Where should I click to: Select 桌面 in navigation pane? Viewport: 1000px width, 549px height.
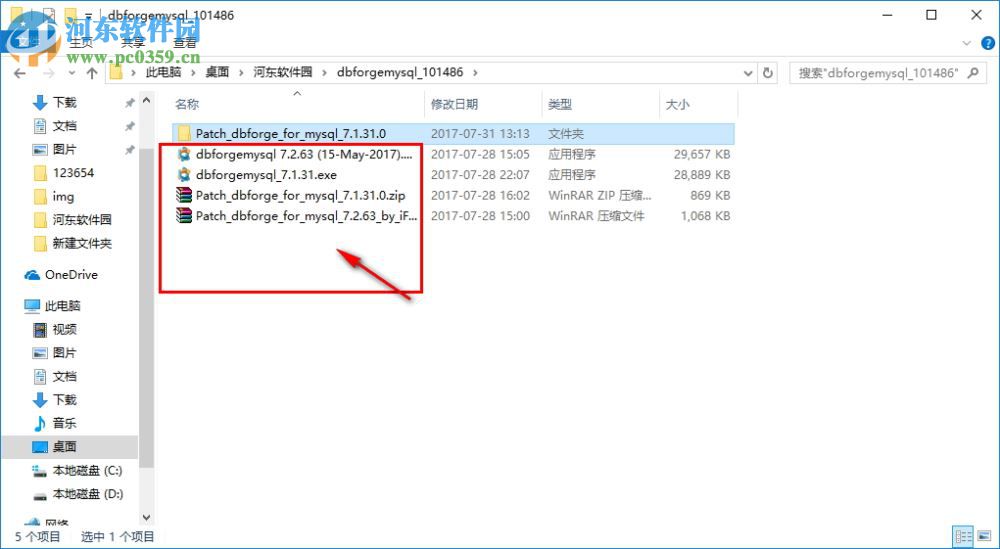[x=64, y=446]
